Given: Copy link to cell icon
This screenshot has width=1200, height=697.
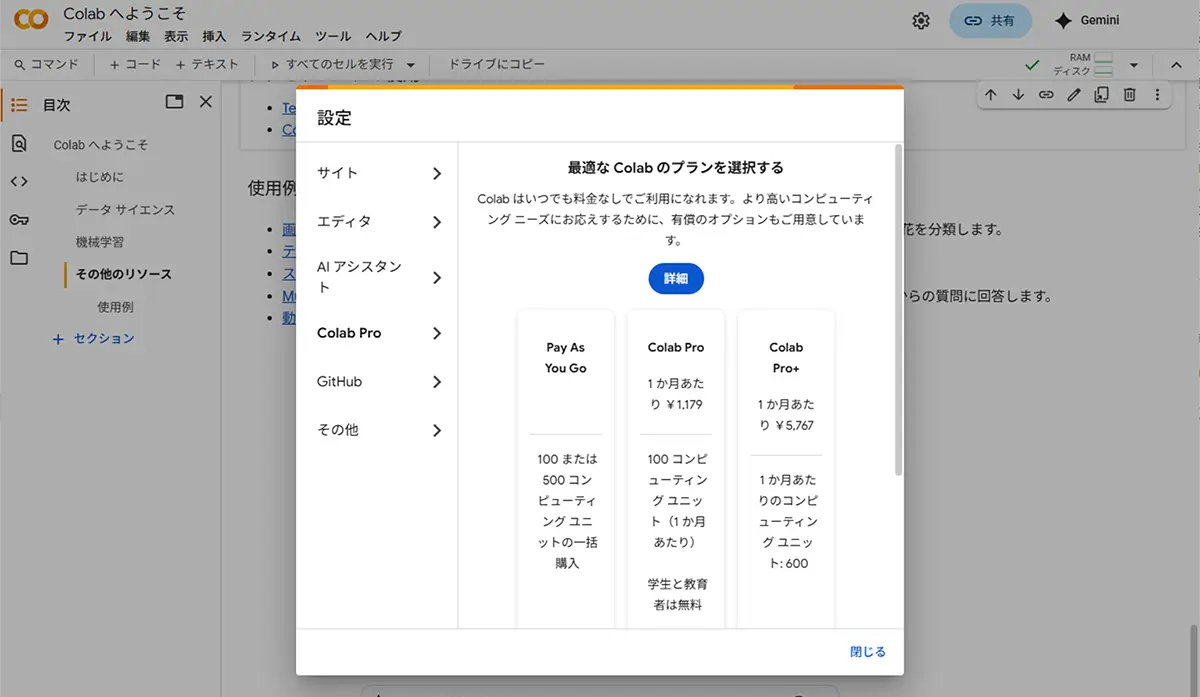Looking at the screenshot, I should click(x=1046, y=95).
